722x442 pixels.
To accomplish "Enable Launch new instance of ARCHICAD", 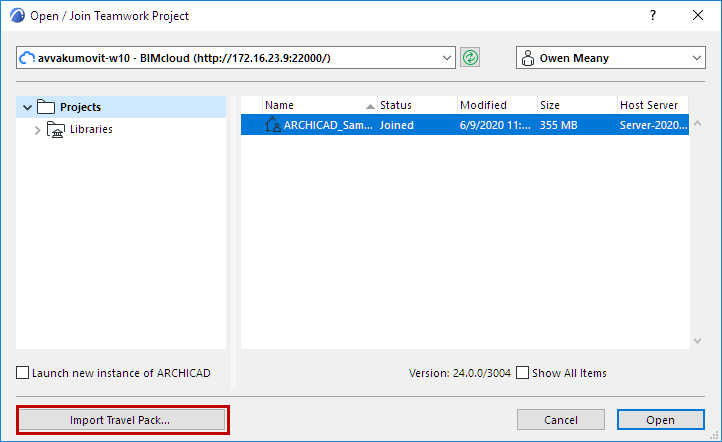I will click(23, 372).
